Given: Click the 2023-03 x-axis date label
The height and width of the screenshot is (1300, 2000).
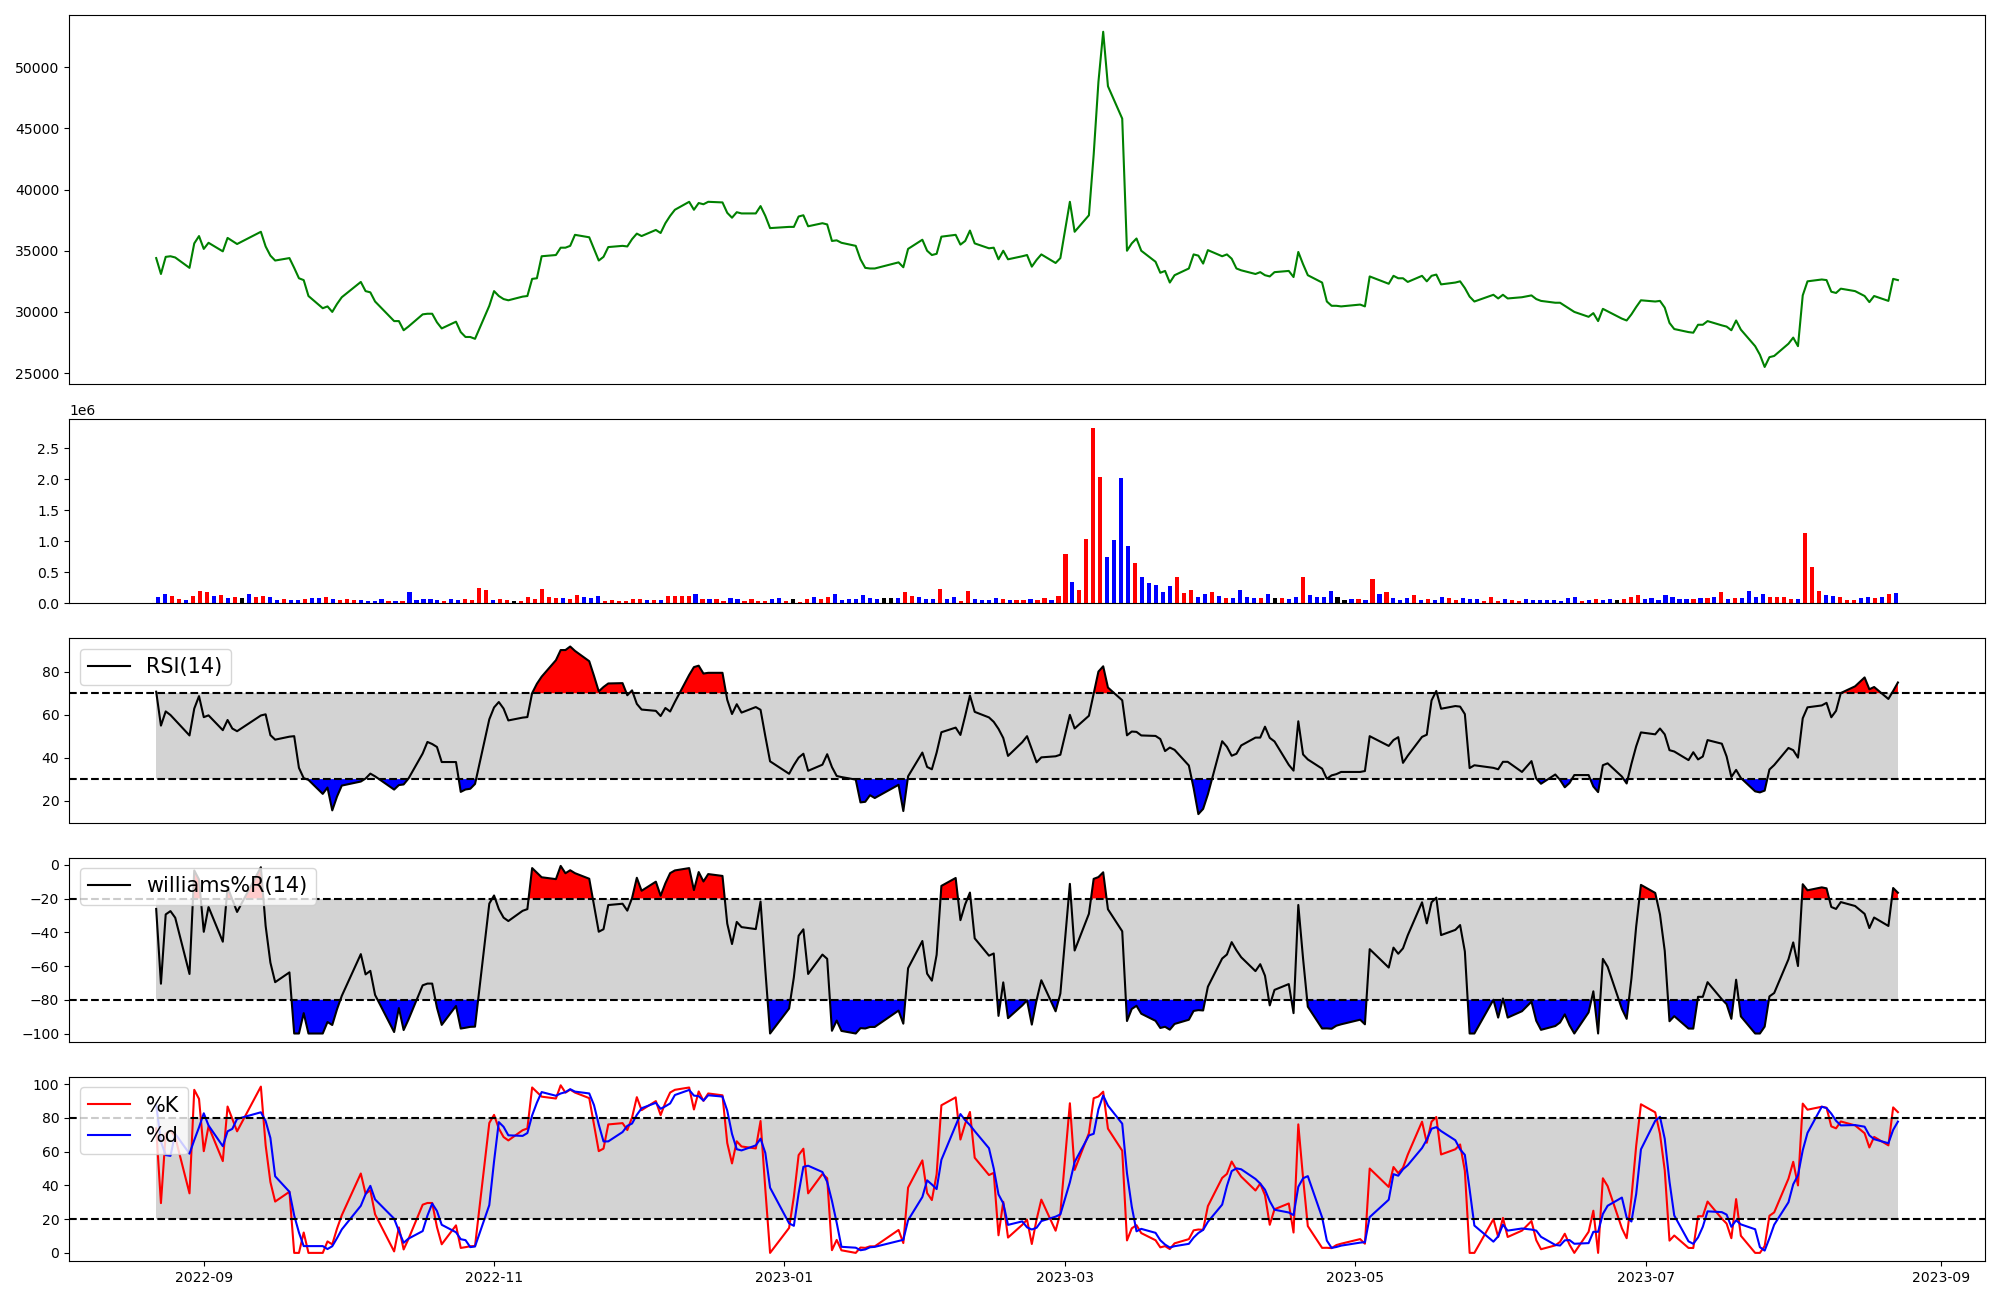Looking at the screenshot, I should click(1065, 1277).
